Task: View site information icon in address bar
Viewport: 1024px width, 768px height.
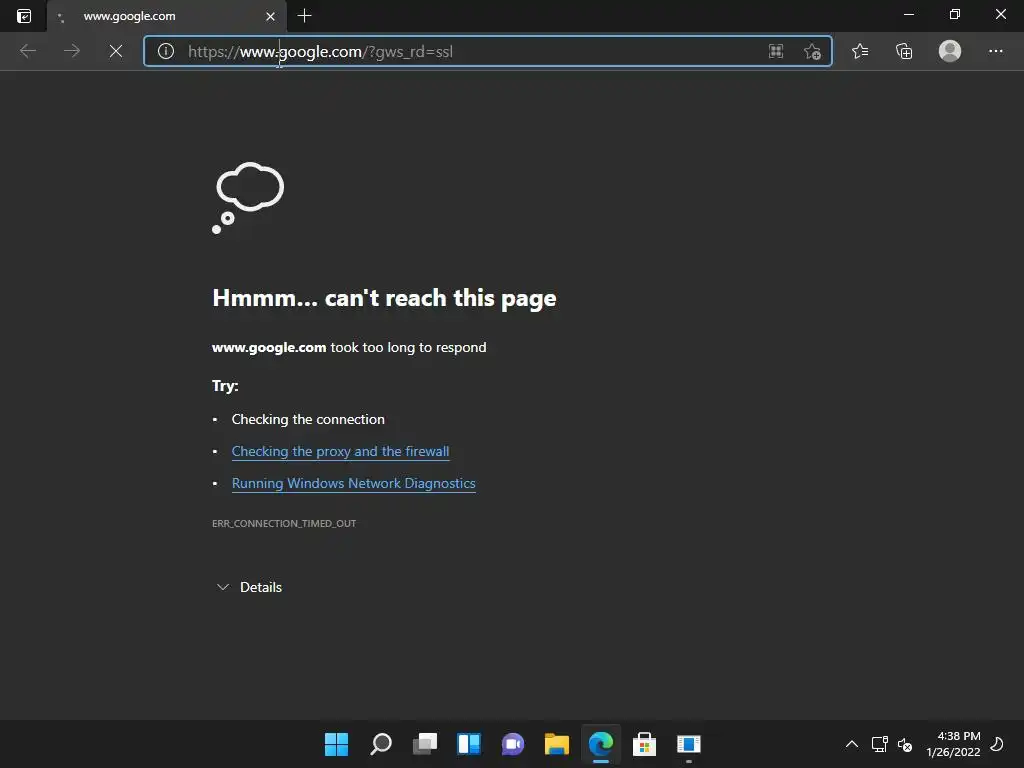Action: click(x=166, y=51)
